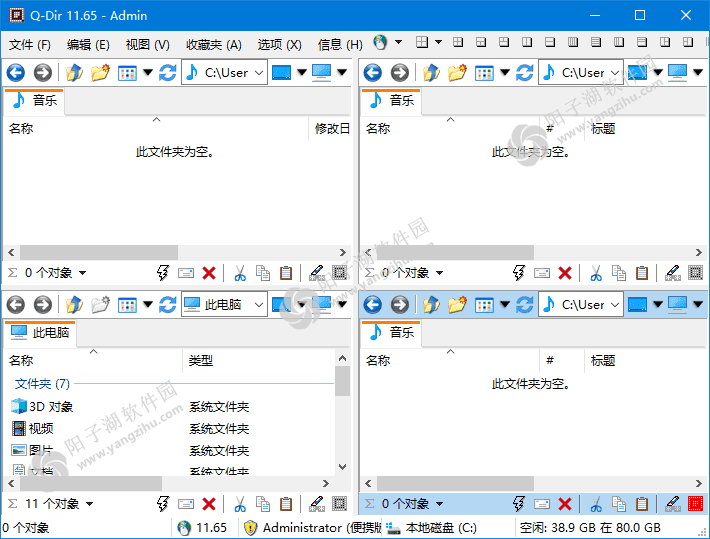The height and width of the screenshot is (539, 710).
Task: Select the 音乐 tab in bottom-right pane
Action: click(392, 332)
